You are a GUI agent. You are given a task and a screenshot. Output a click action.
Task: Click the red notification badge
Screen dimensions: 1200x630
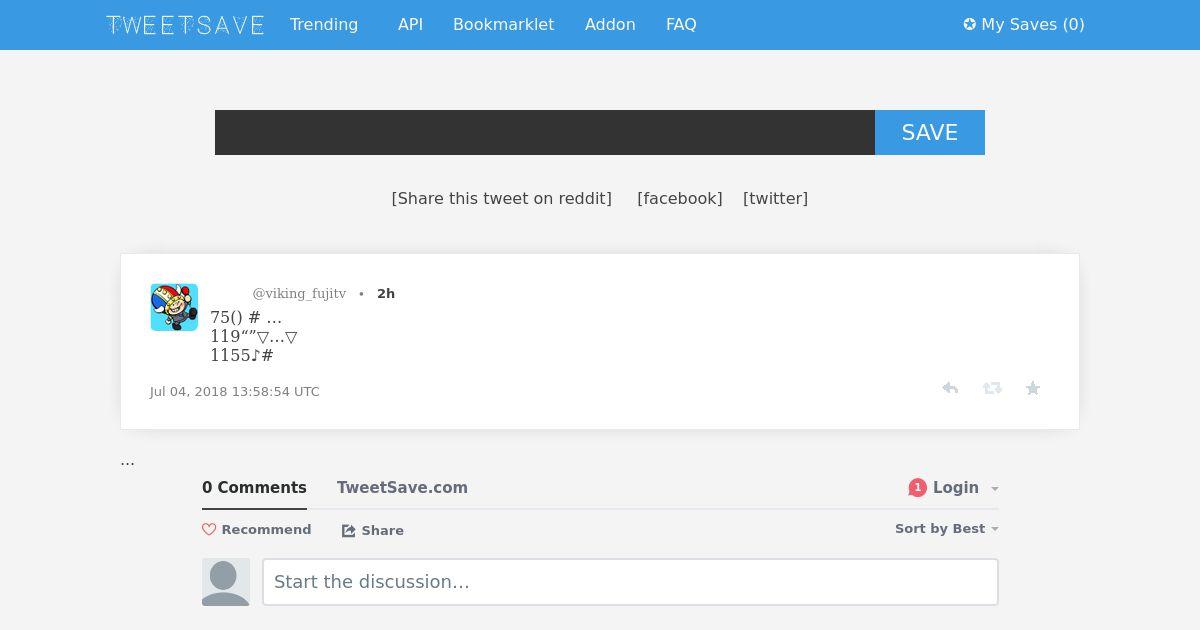917,488
